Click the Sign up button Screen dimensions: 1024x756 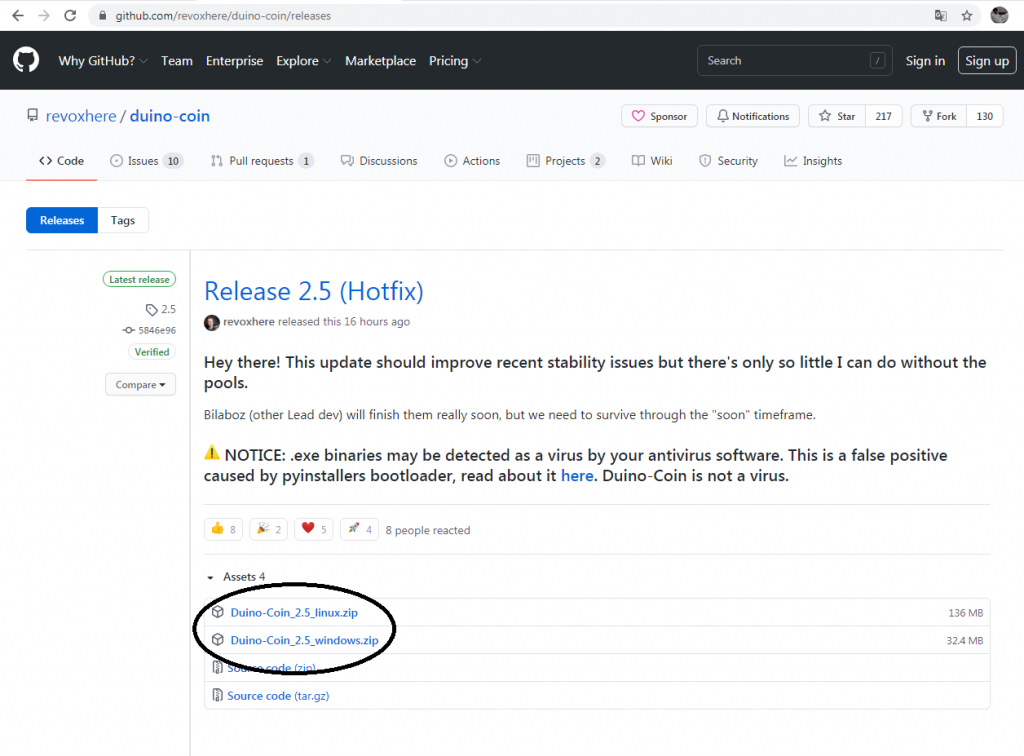pos(987,61)
